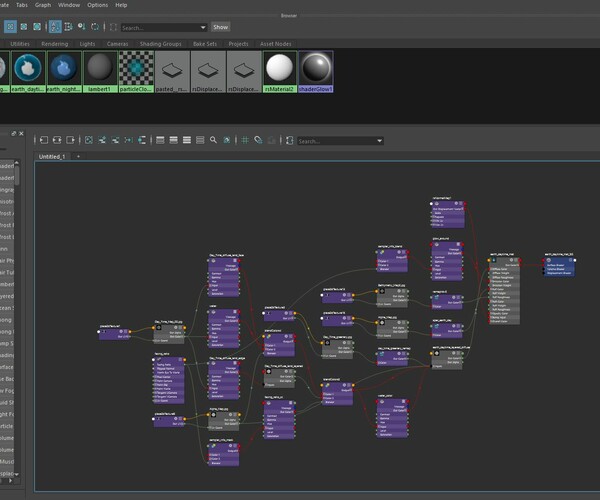Expand the graph toolbar search dropdown
The image size is (600, 500).
(x=379, y=141)
